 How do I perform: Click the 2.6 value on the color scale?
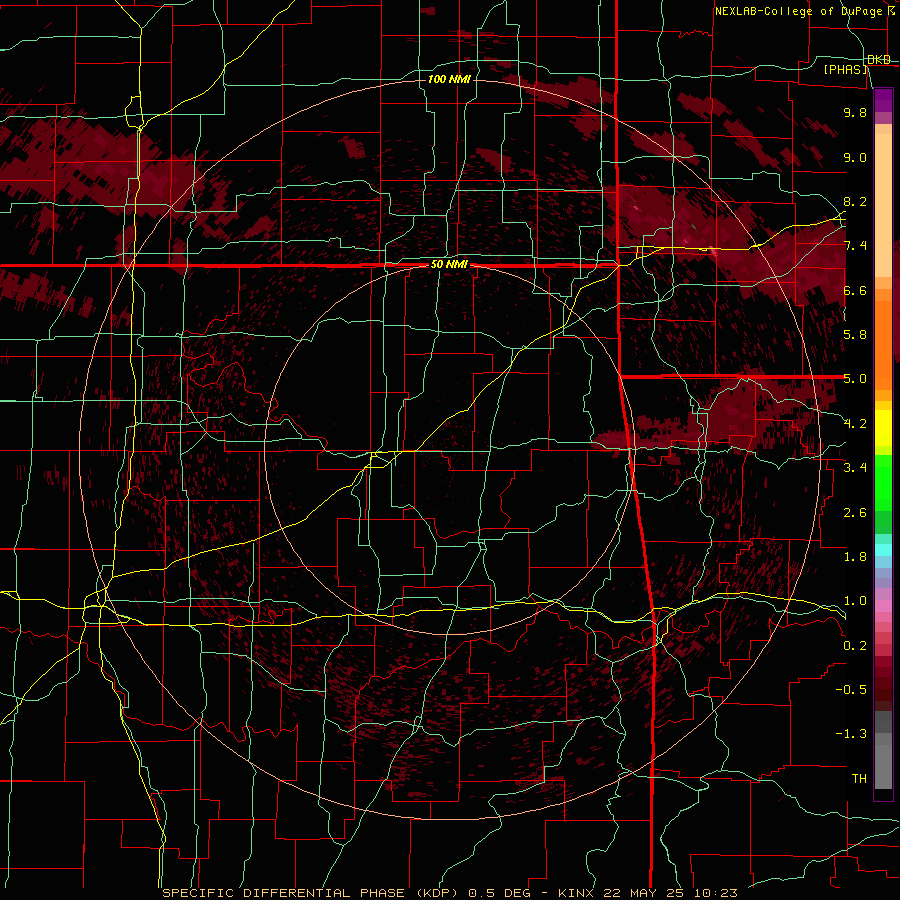(x=855, y=513)
